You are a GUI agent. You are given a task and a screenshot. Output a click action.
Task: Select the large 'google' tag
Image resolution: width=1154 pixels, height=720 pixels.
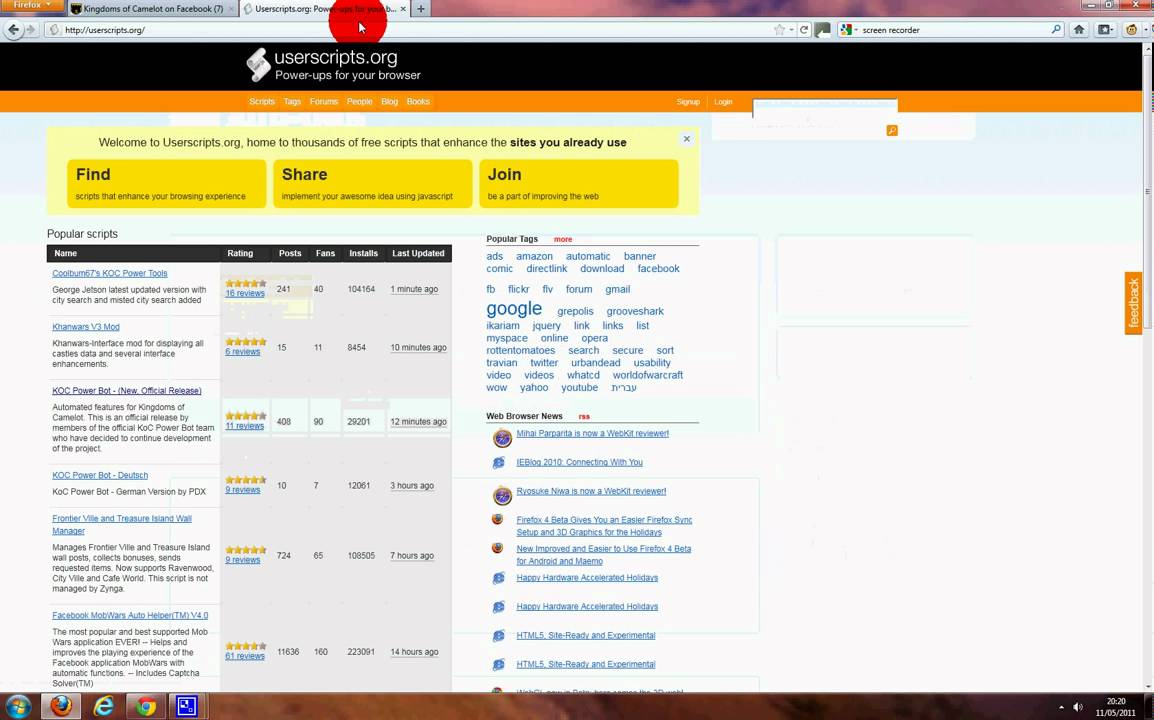514,308
